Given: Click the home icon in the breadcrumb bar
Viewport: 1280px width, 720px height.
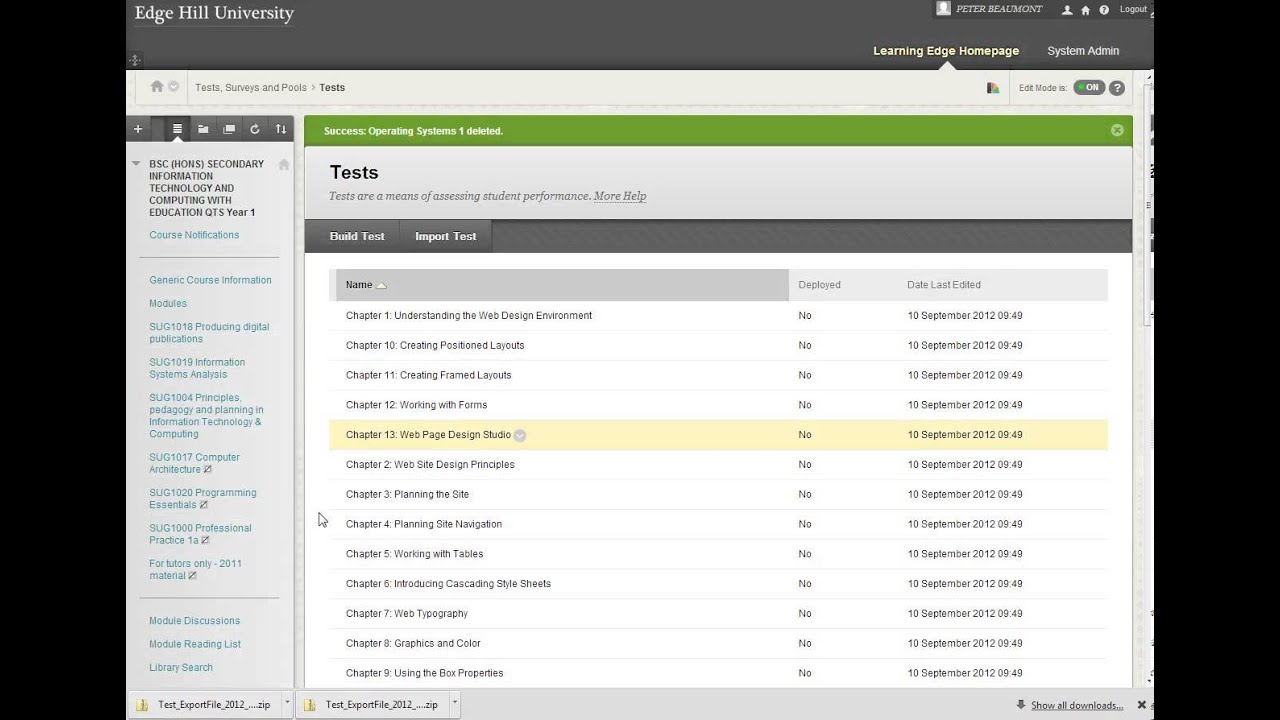Looking at the screenshot, I should (x=157, y=86).
